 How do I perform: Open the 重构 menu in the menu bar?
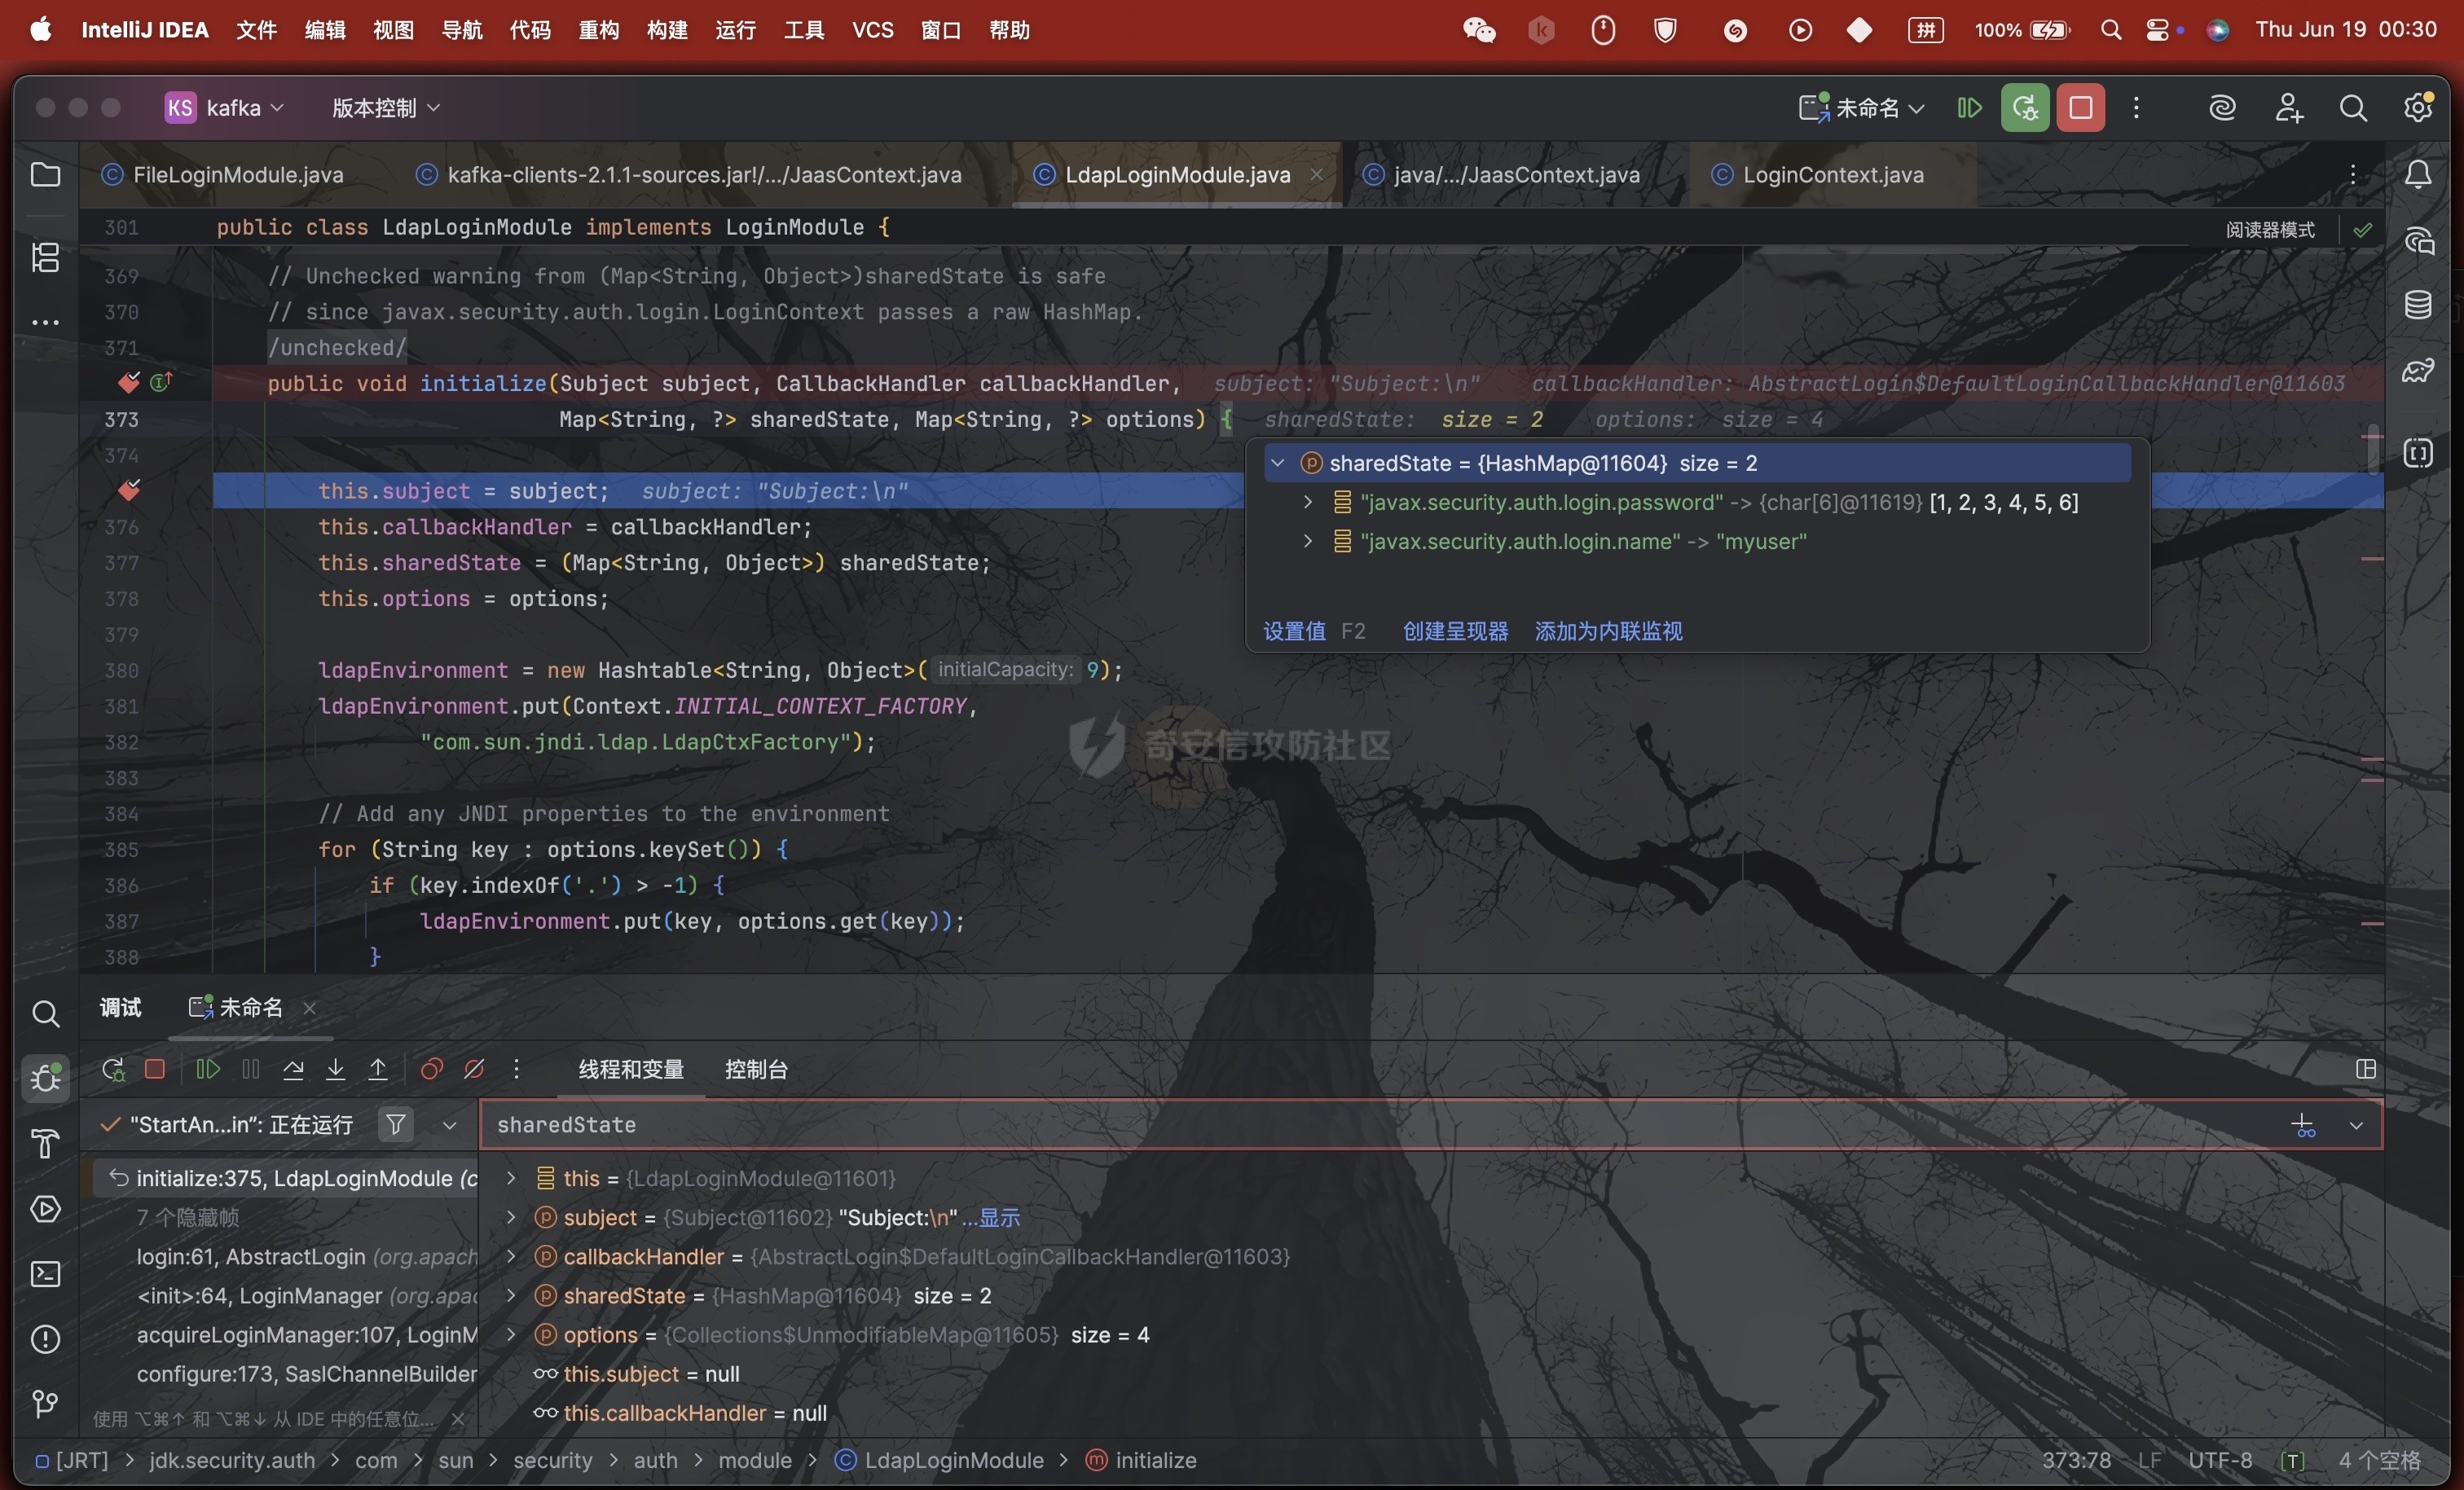598,30
